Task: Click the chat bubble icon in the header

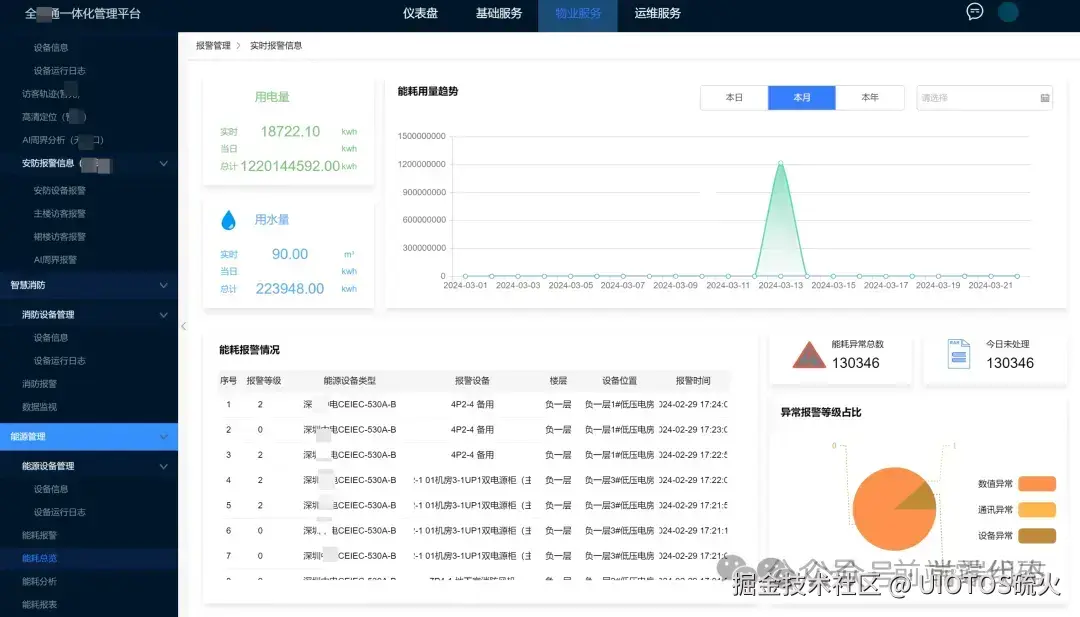Action: pyautogui.click(x=974, y=12)
